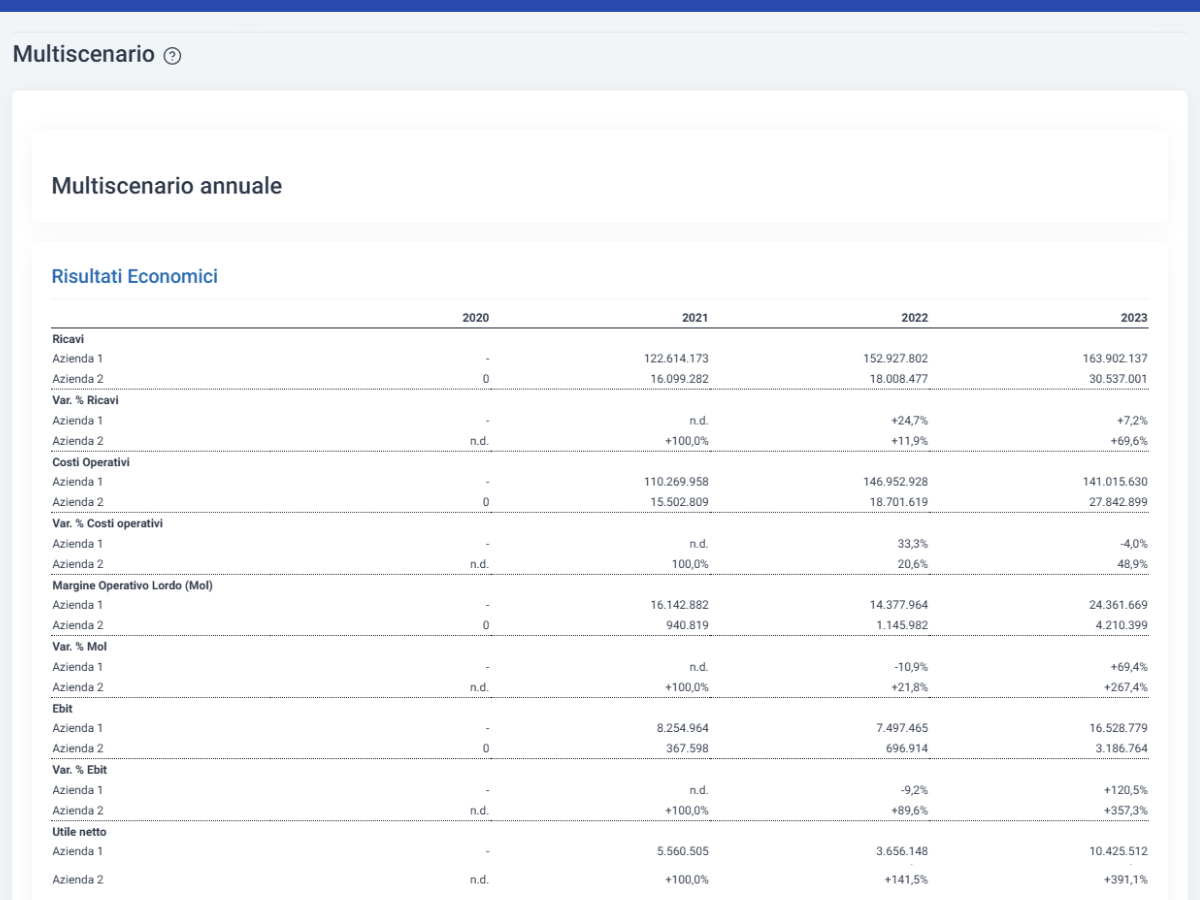Select the Mol value 14.377.964

tap(898, 604)
